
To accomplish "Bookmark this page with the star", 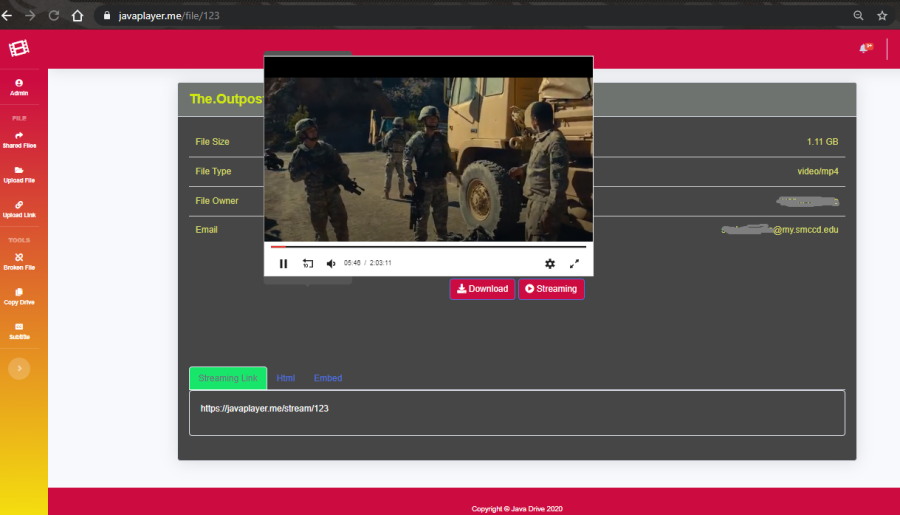I will click(882, 16).
